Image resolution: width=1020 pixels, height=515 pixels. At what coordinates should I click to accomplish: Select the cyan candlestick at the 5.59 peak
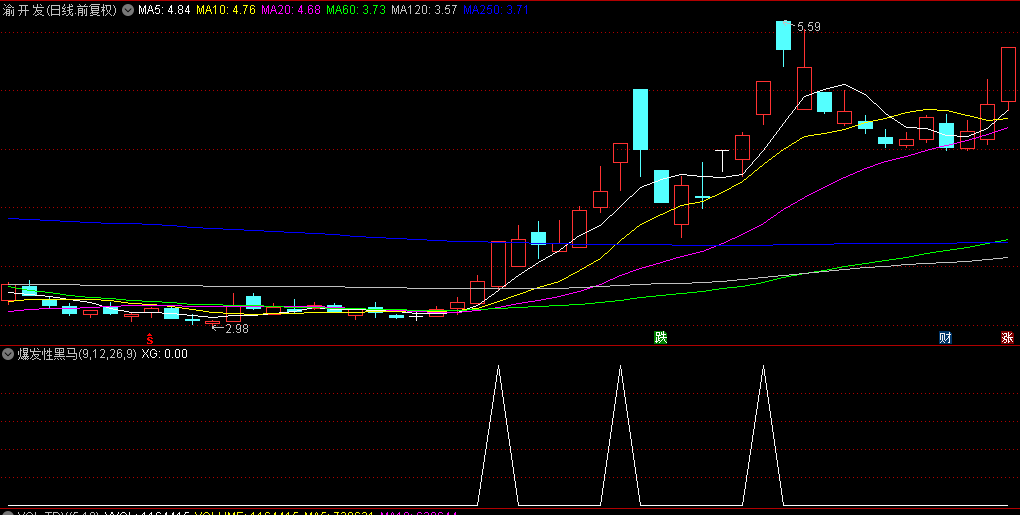(783, 36)
